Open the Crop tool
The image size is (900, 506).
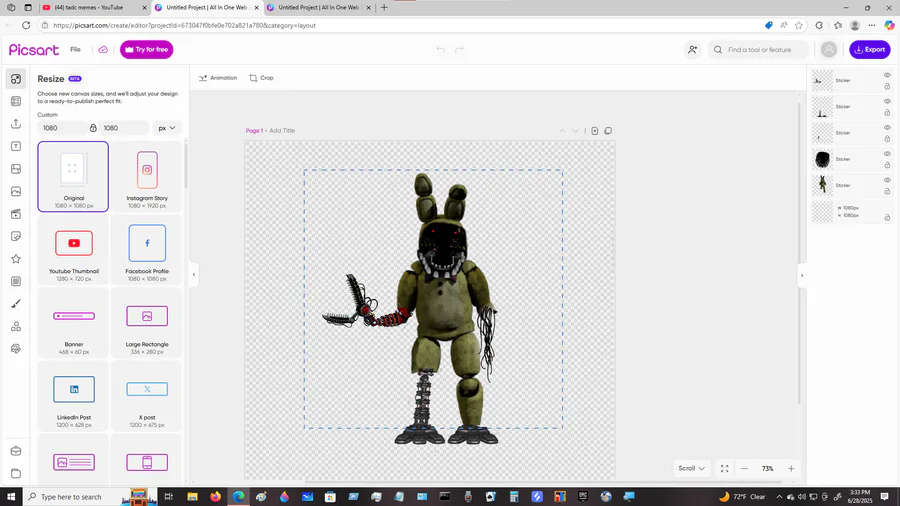coord(261,78)
